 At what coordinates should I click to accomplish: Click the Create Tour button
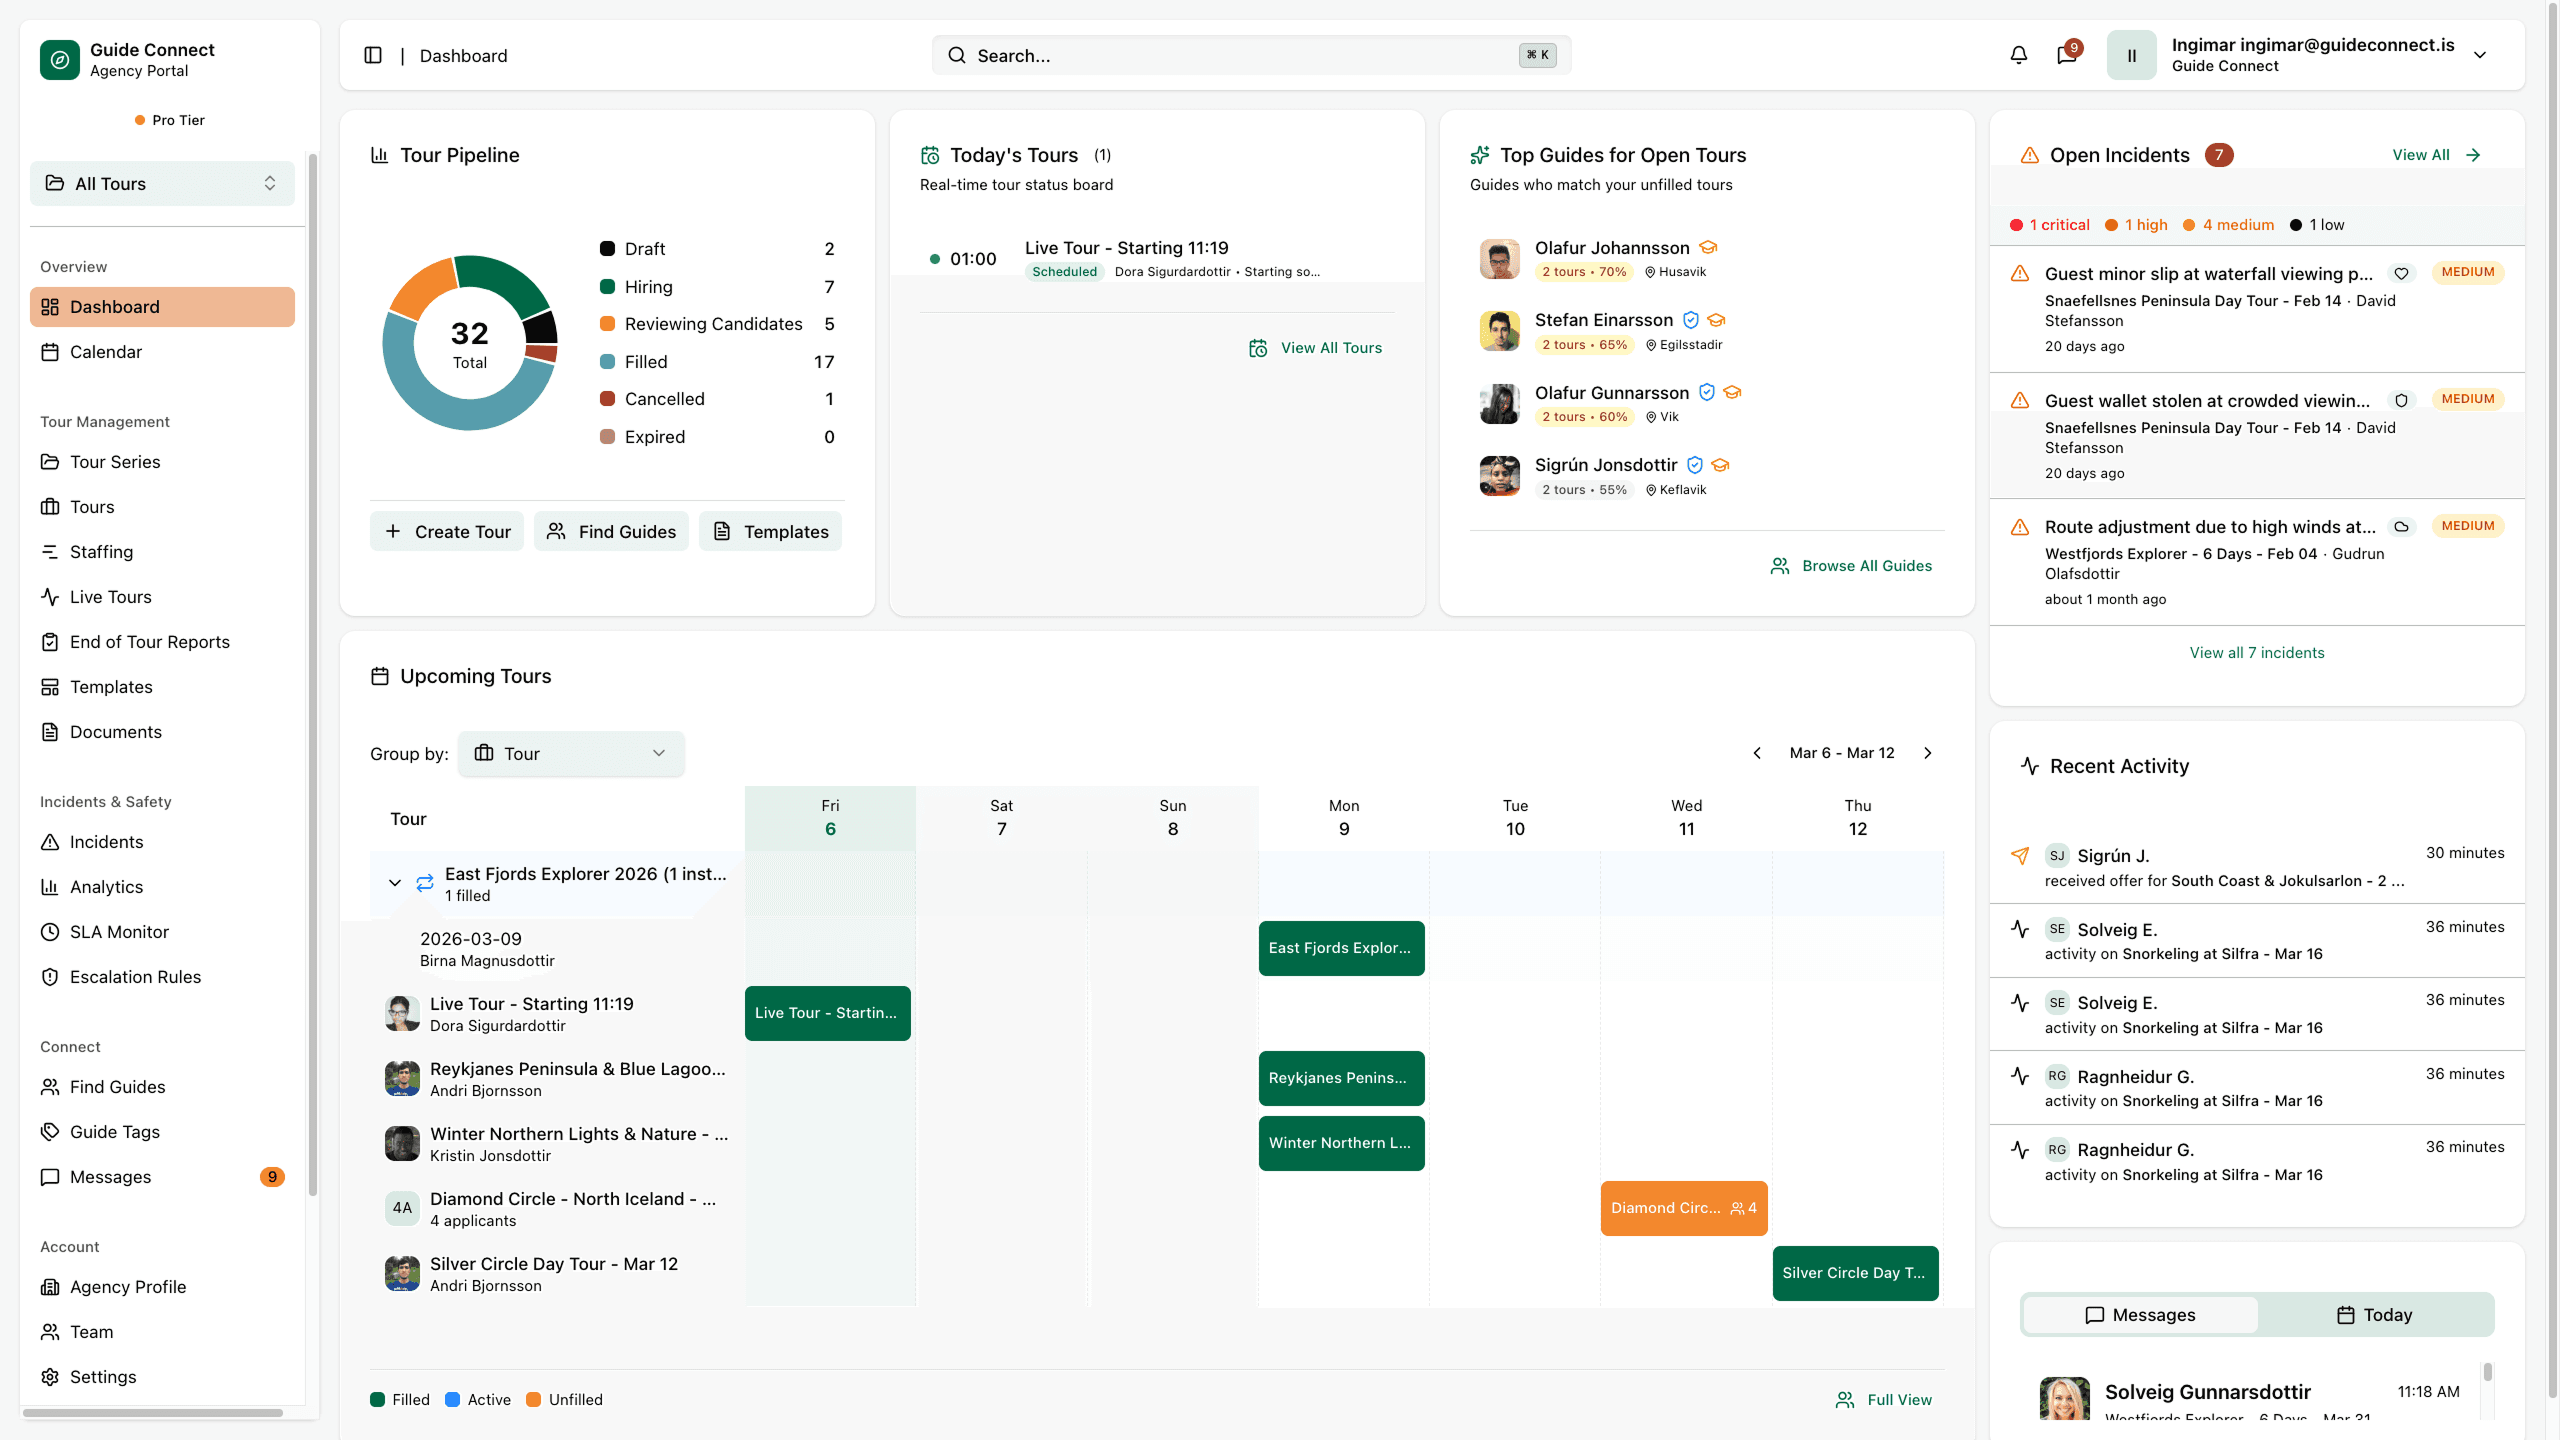click(447, 531)
